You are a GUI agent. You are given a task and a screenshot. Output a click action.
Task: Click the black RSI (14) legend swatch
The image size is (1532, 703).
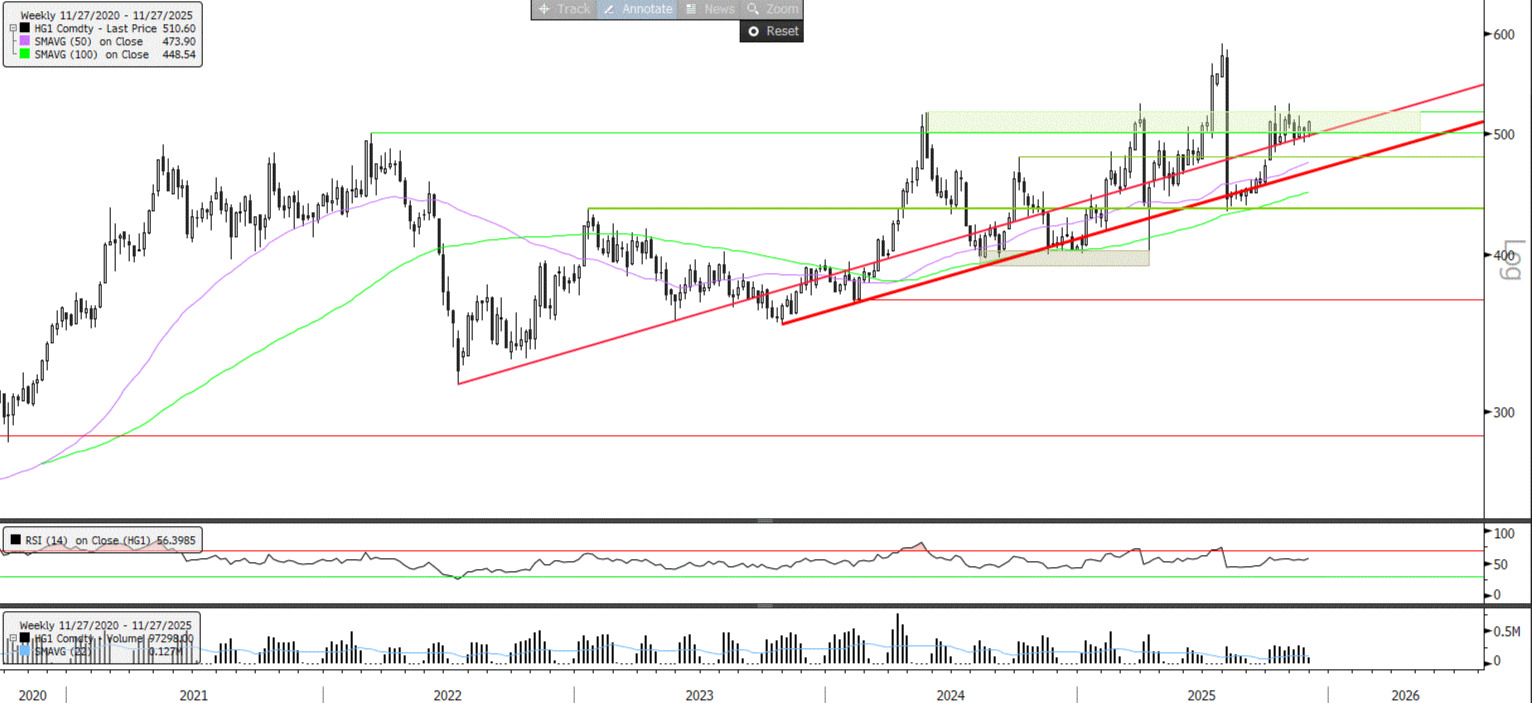[13, 540]
